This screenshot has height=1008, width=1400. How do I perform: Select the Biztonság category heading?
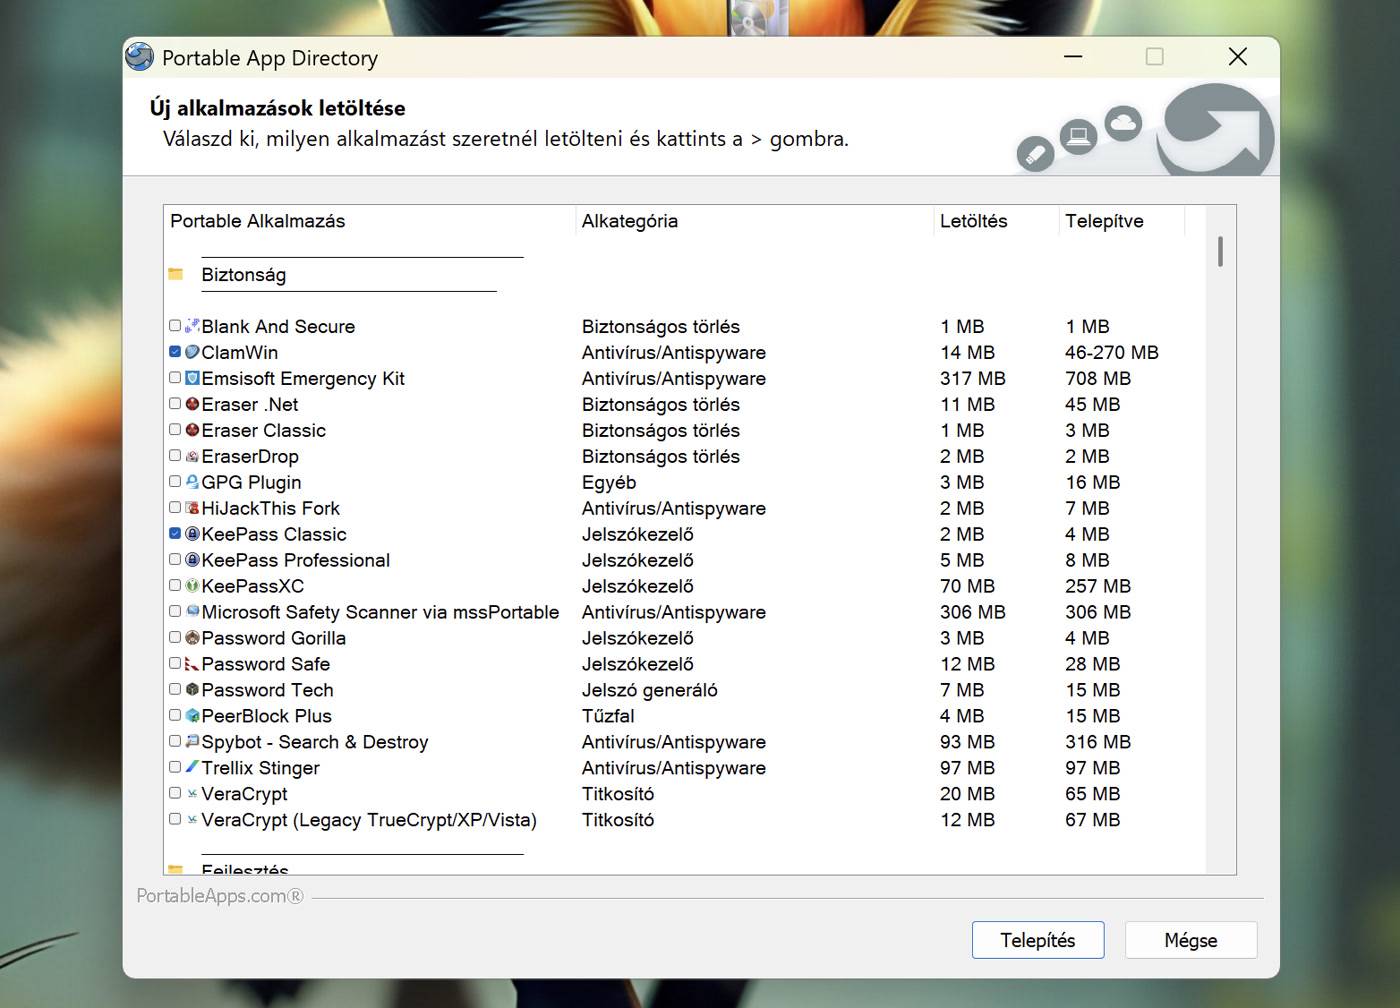click(243, 275)
